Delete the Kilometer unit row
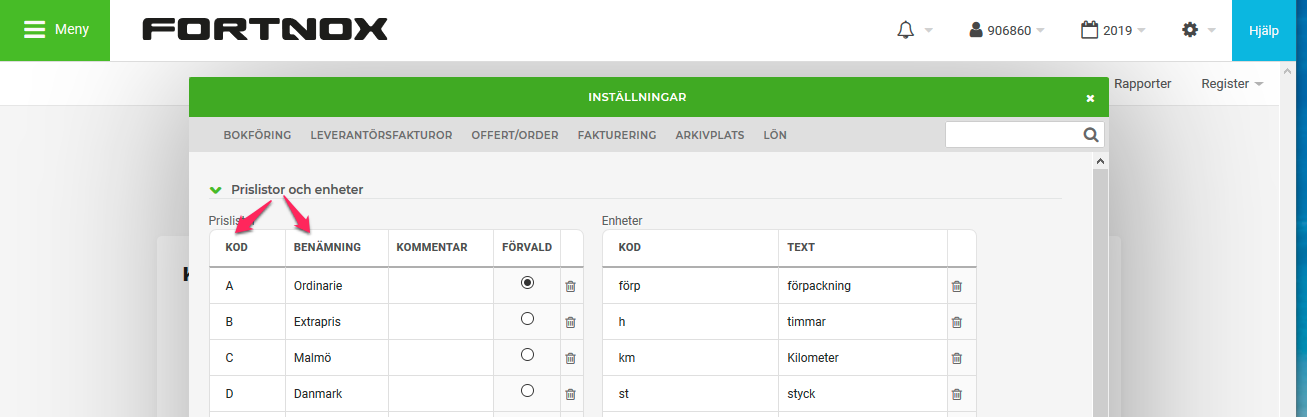Screen dimensions: 1307x417 point(956,358)
